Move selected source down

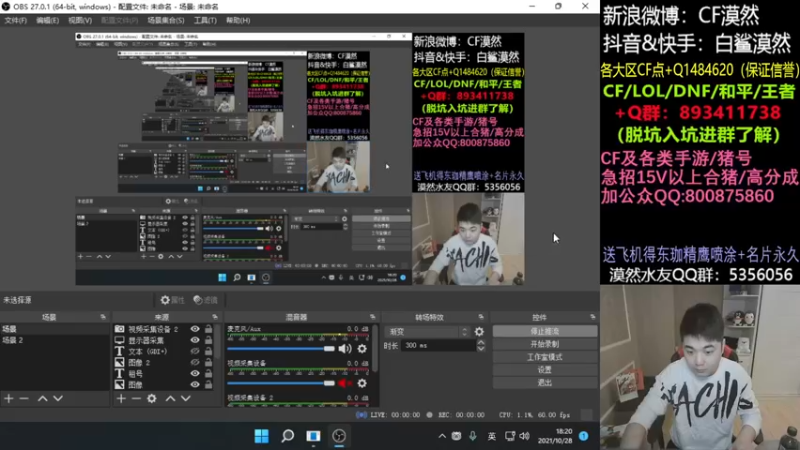pos(186,398)
